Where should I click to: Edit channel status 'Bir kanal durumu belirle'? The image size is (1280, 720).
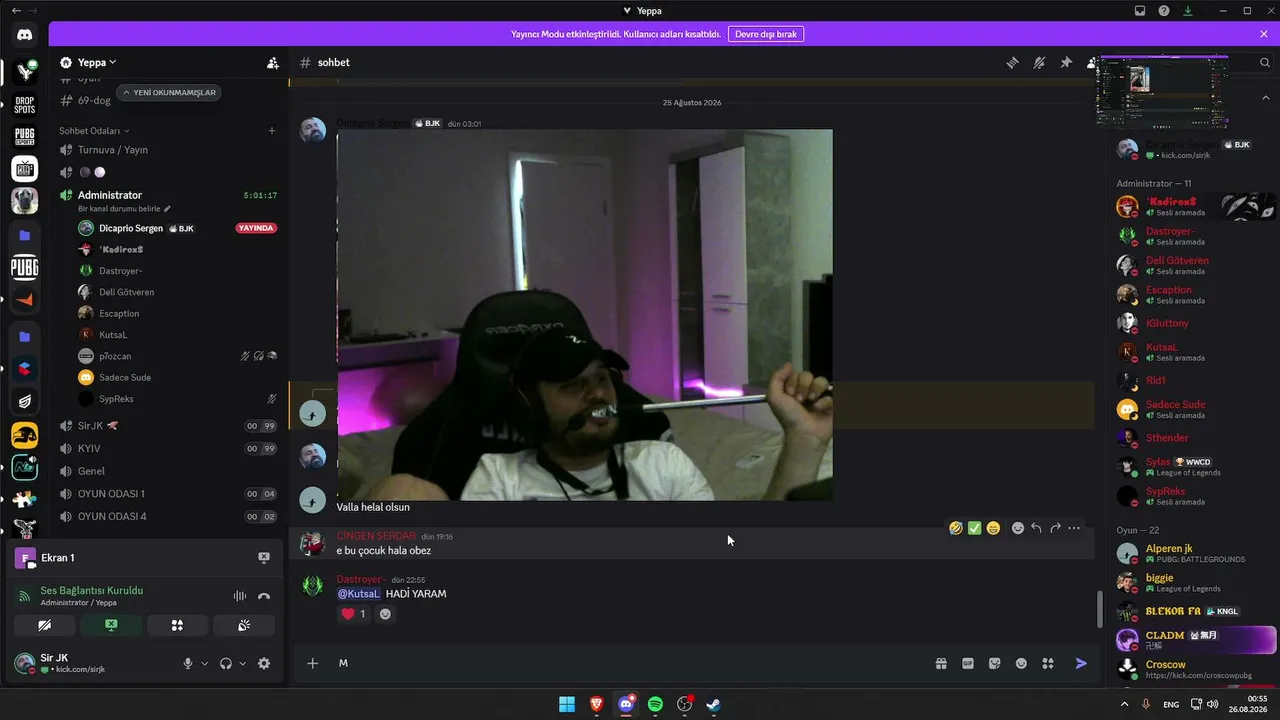(x=124, y=209)
